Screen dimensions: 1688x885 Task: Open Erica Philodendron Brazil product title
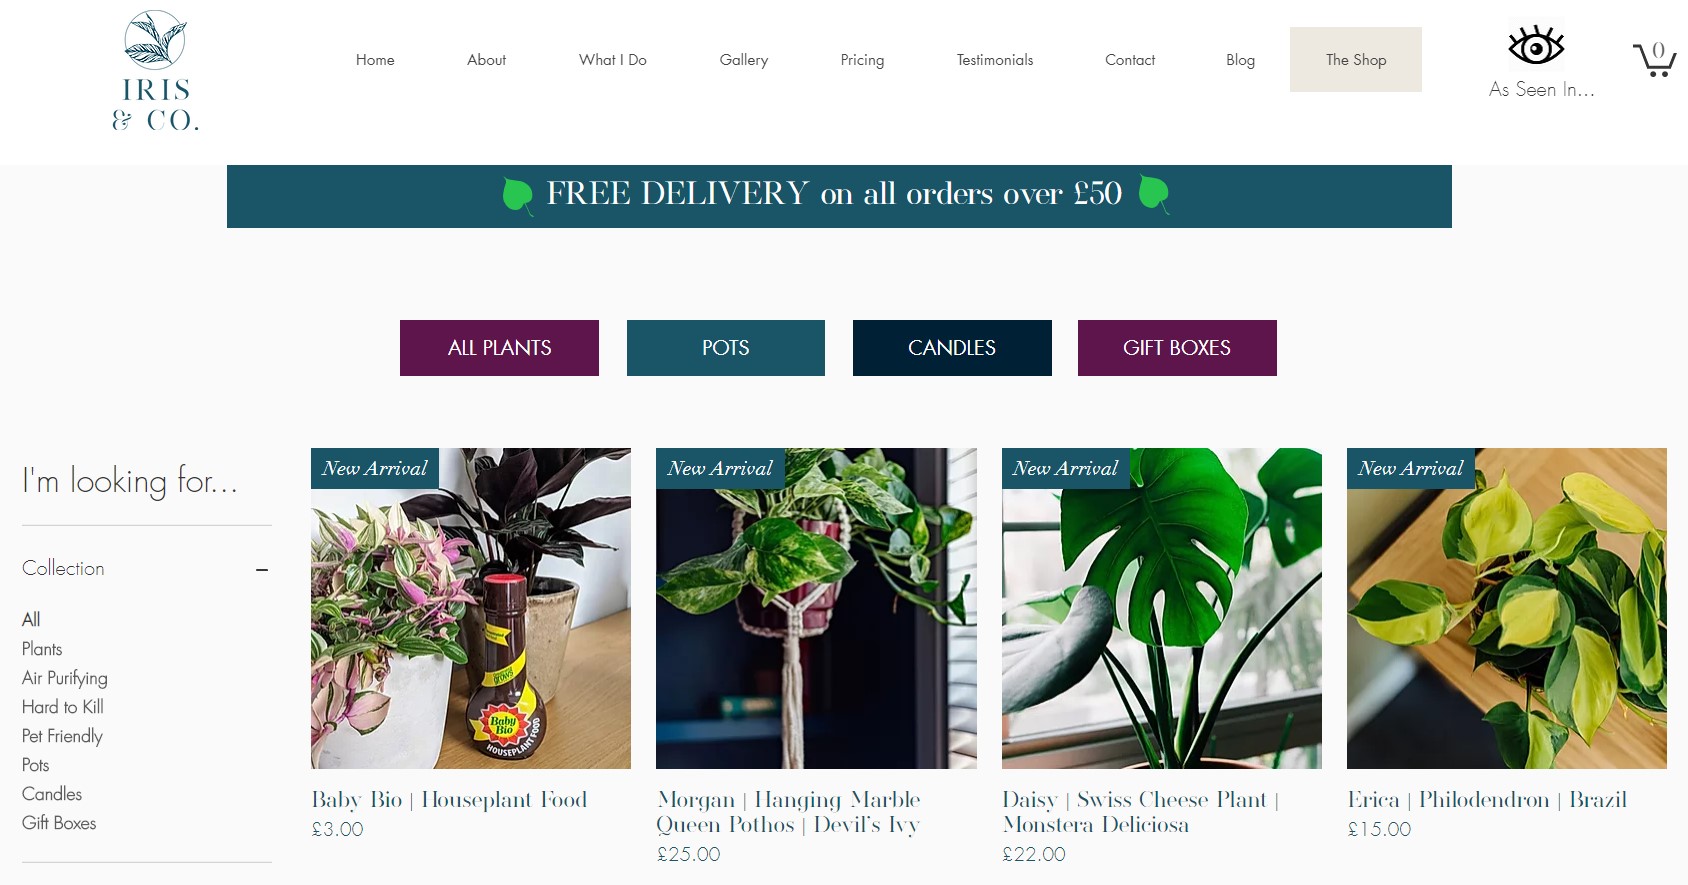coord(1487,800)
